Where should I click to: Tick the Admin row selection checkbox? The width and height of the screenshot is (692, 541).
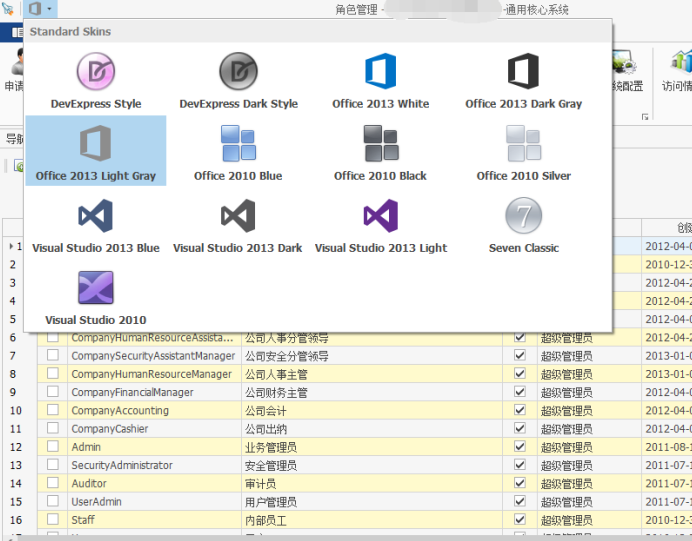point(53,447)
